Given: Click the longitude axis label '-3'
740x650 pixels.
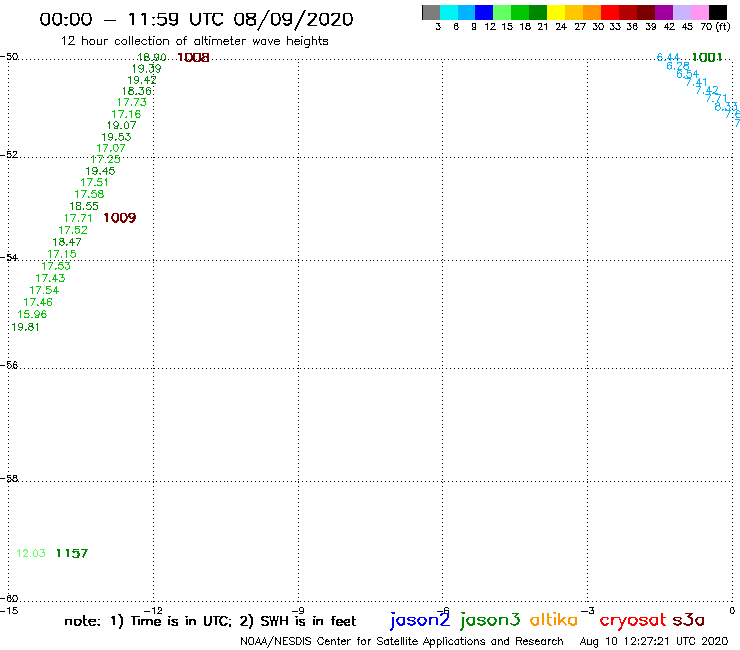Looking at the screenshot, I should pos(588,611).
